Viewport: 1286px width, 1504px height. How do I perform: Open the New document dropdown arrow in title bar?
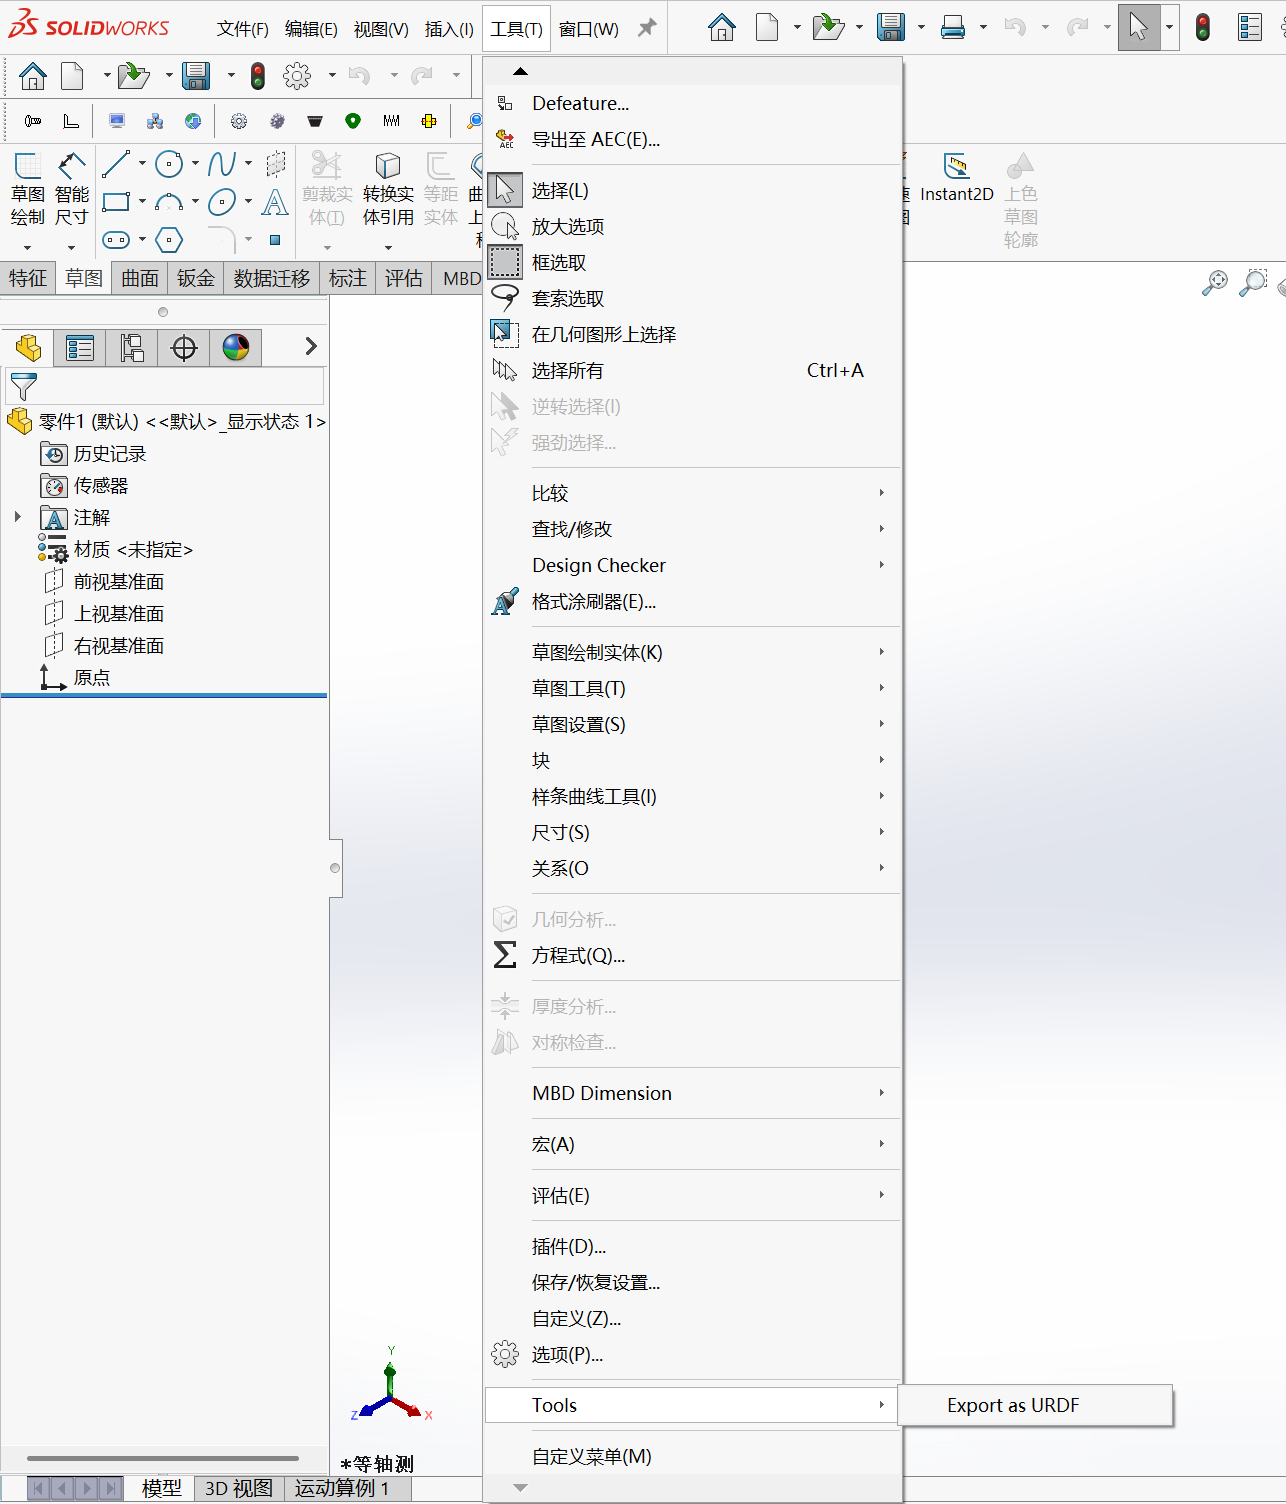pos(797,28)
